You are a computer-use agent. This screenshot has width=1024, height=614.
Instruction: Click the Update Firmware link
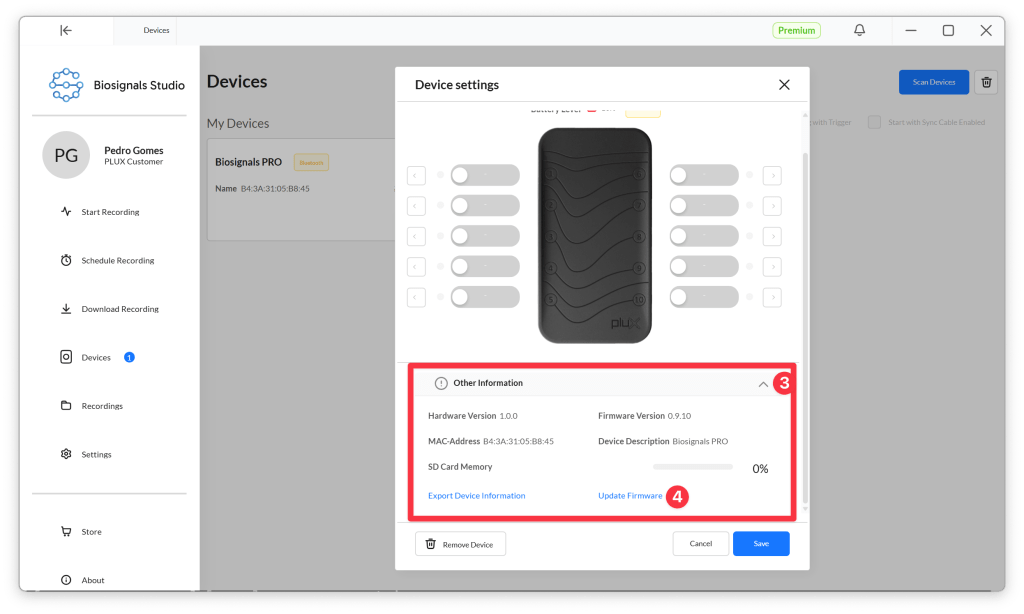point(630,496)
